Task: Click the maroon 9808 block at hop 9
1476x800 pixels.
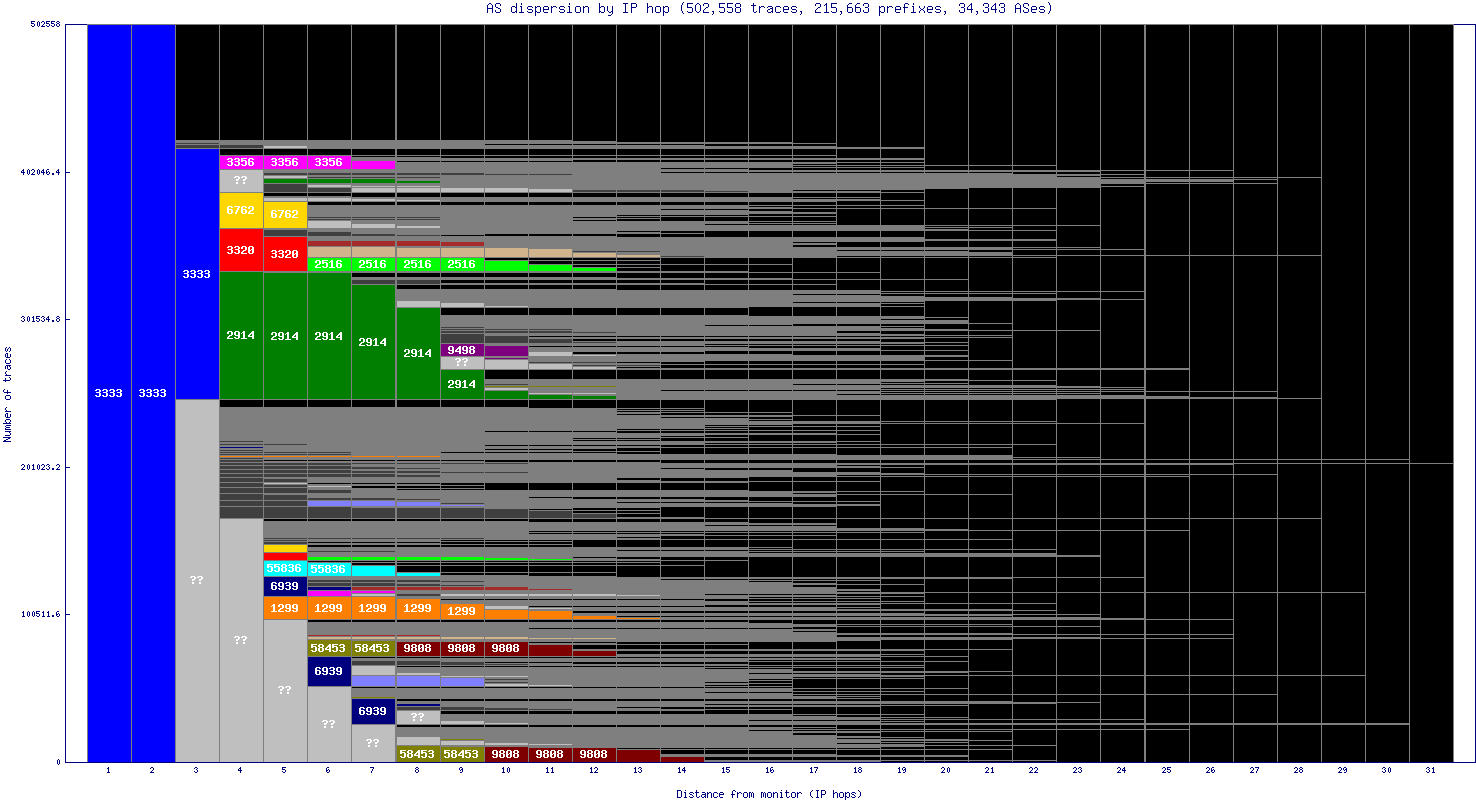Action: point(461,648)
